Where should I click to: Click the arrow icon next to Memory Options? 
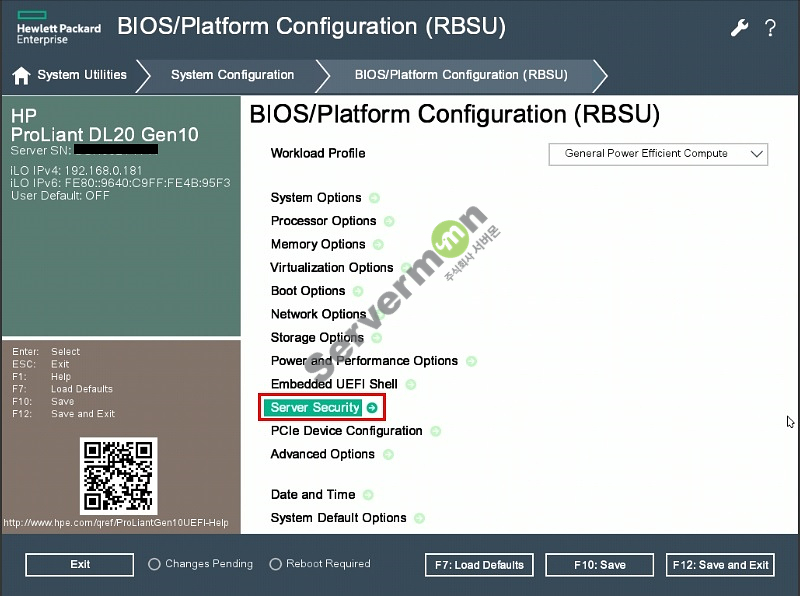(378, 245)
